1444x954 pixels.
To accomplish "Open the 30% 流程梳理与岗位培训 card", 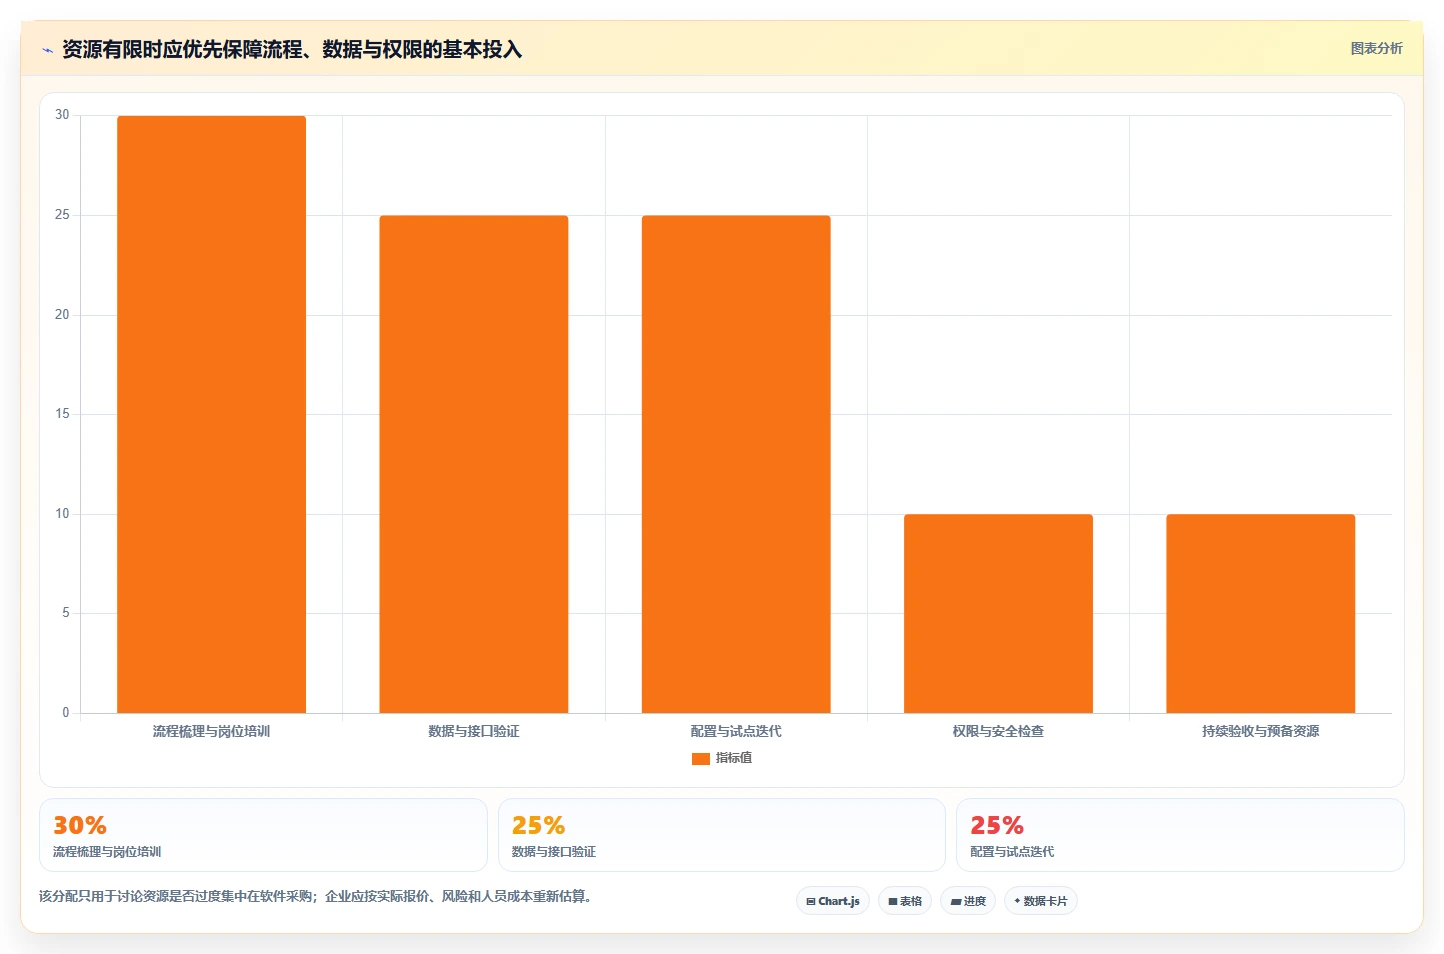I will [x=263, y=835].
